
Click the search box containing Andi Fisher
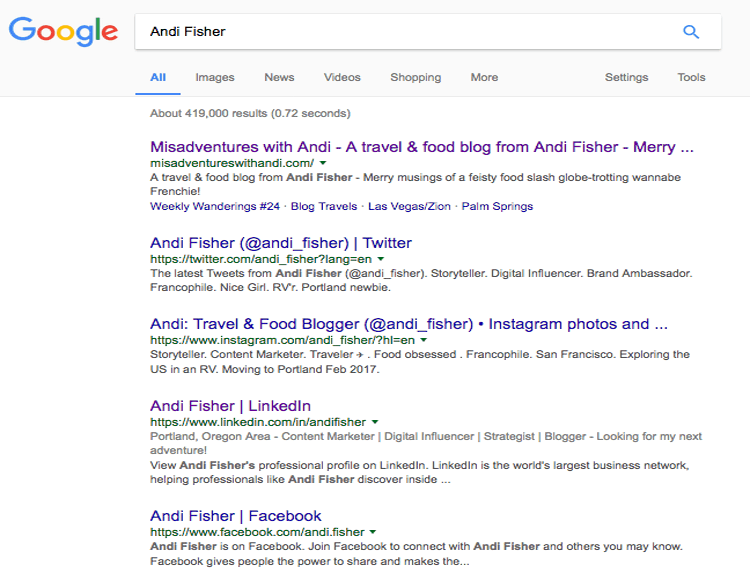(x=428, y=32)
